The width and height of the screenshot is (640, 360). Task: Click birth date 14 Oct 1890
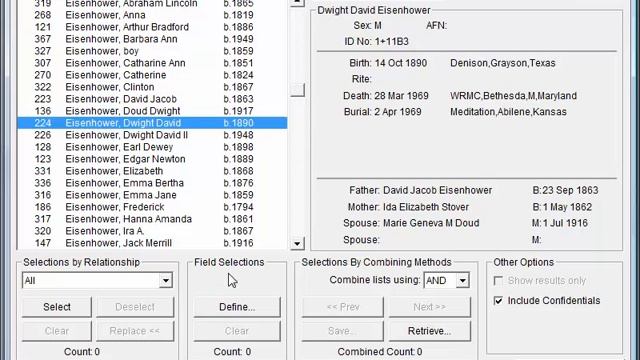401,63
